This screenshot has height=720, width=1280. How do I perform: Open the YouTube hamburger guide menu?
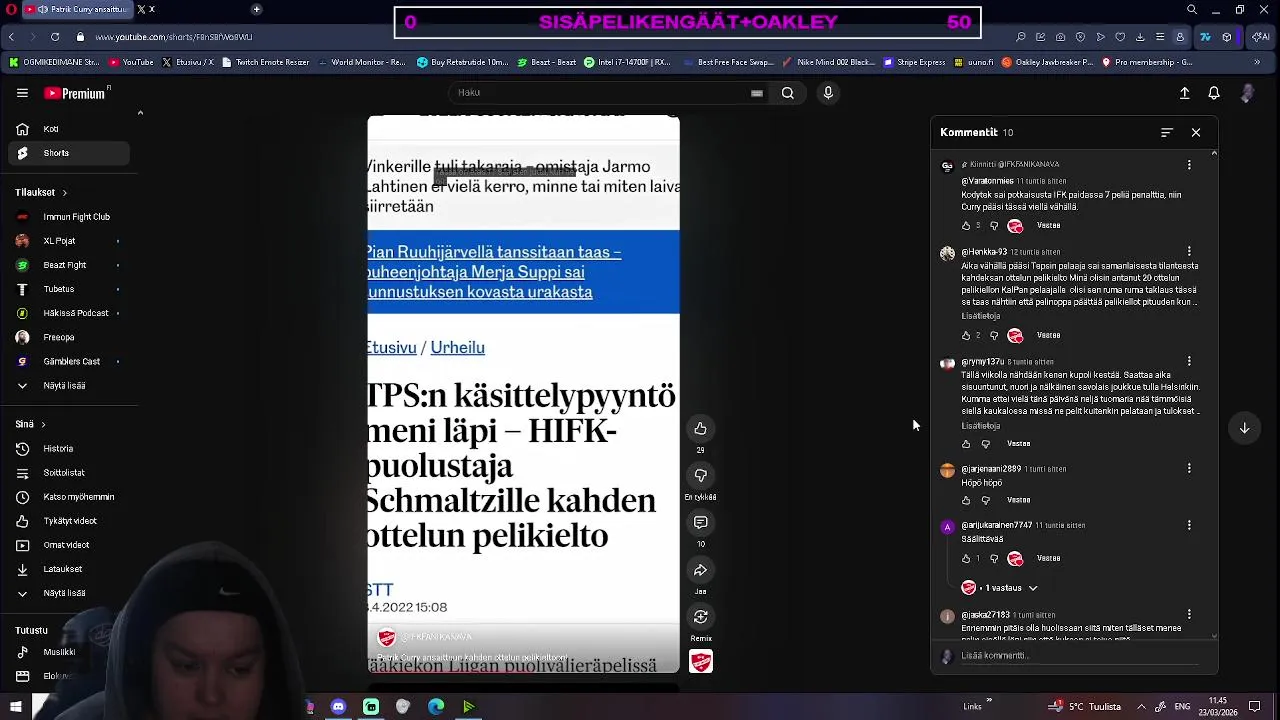point(22,93)
